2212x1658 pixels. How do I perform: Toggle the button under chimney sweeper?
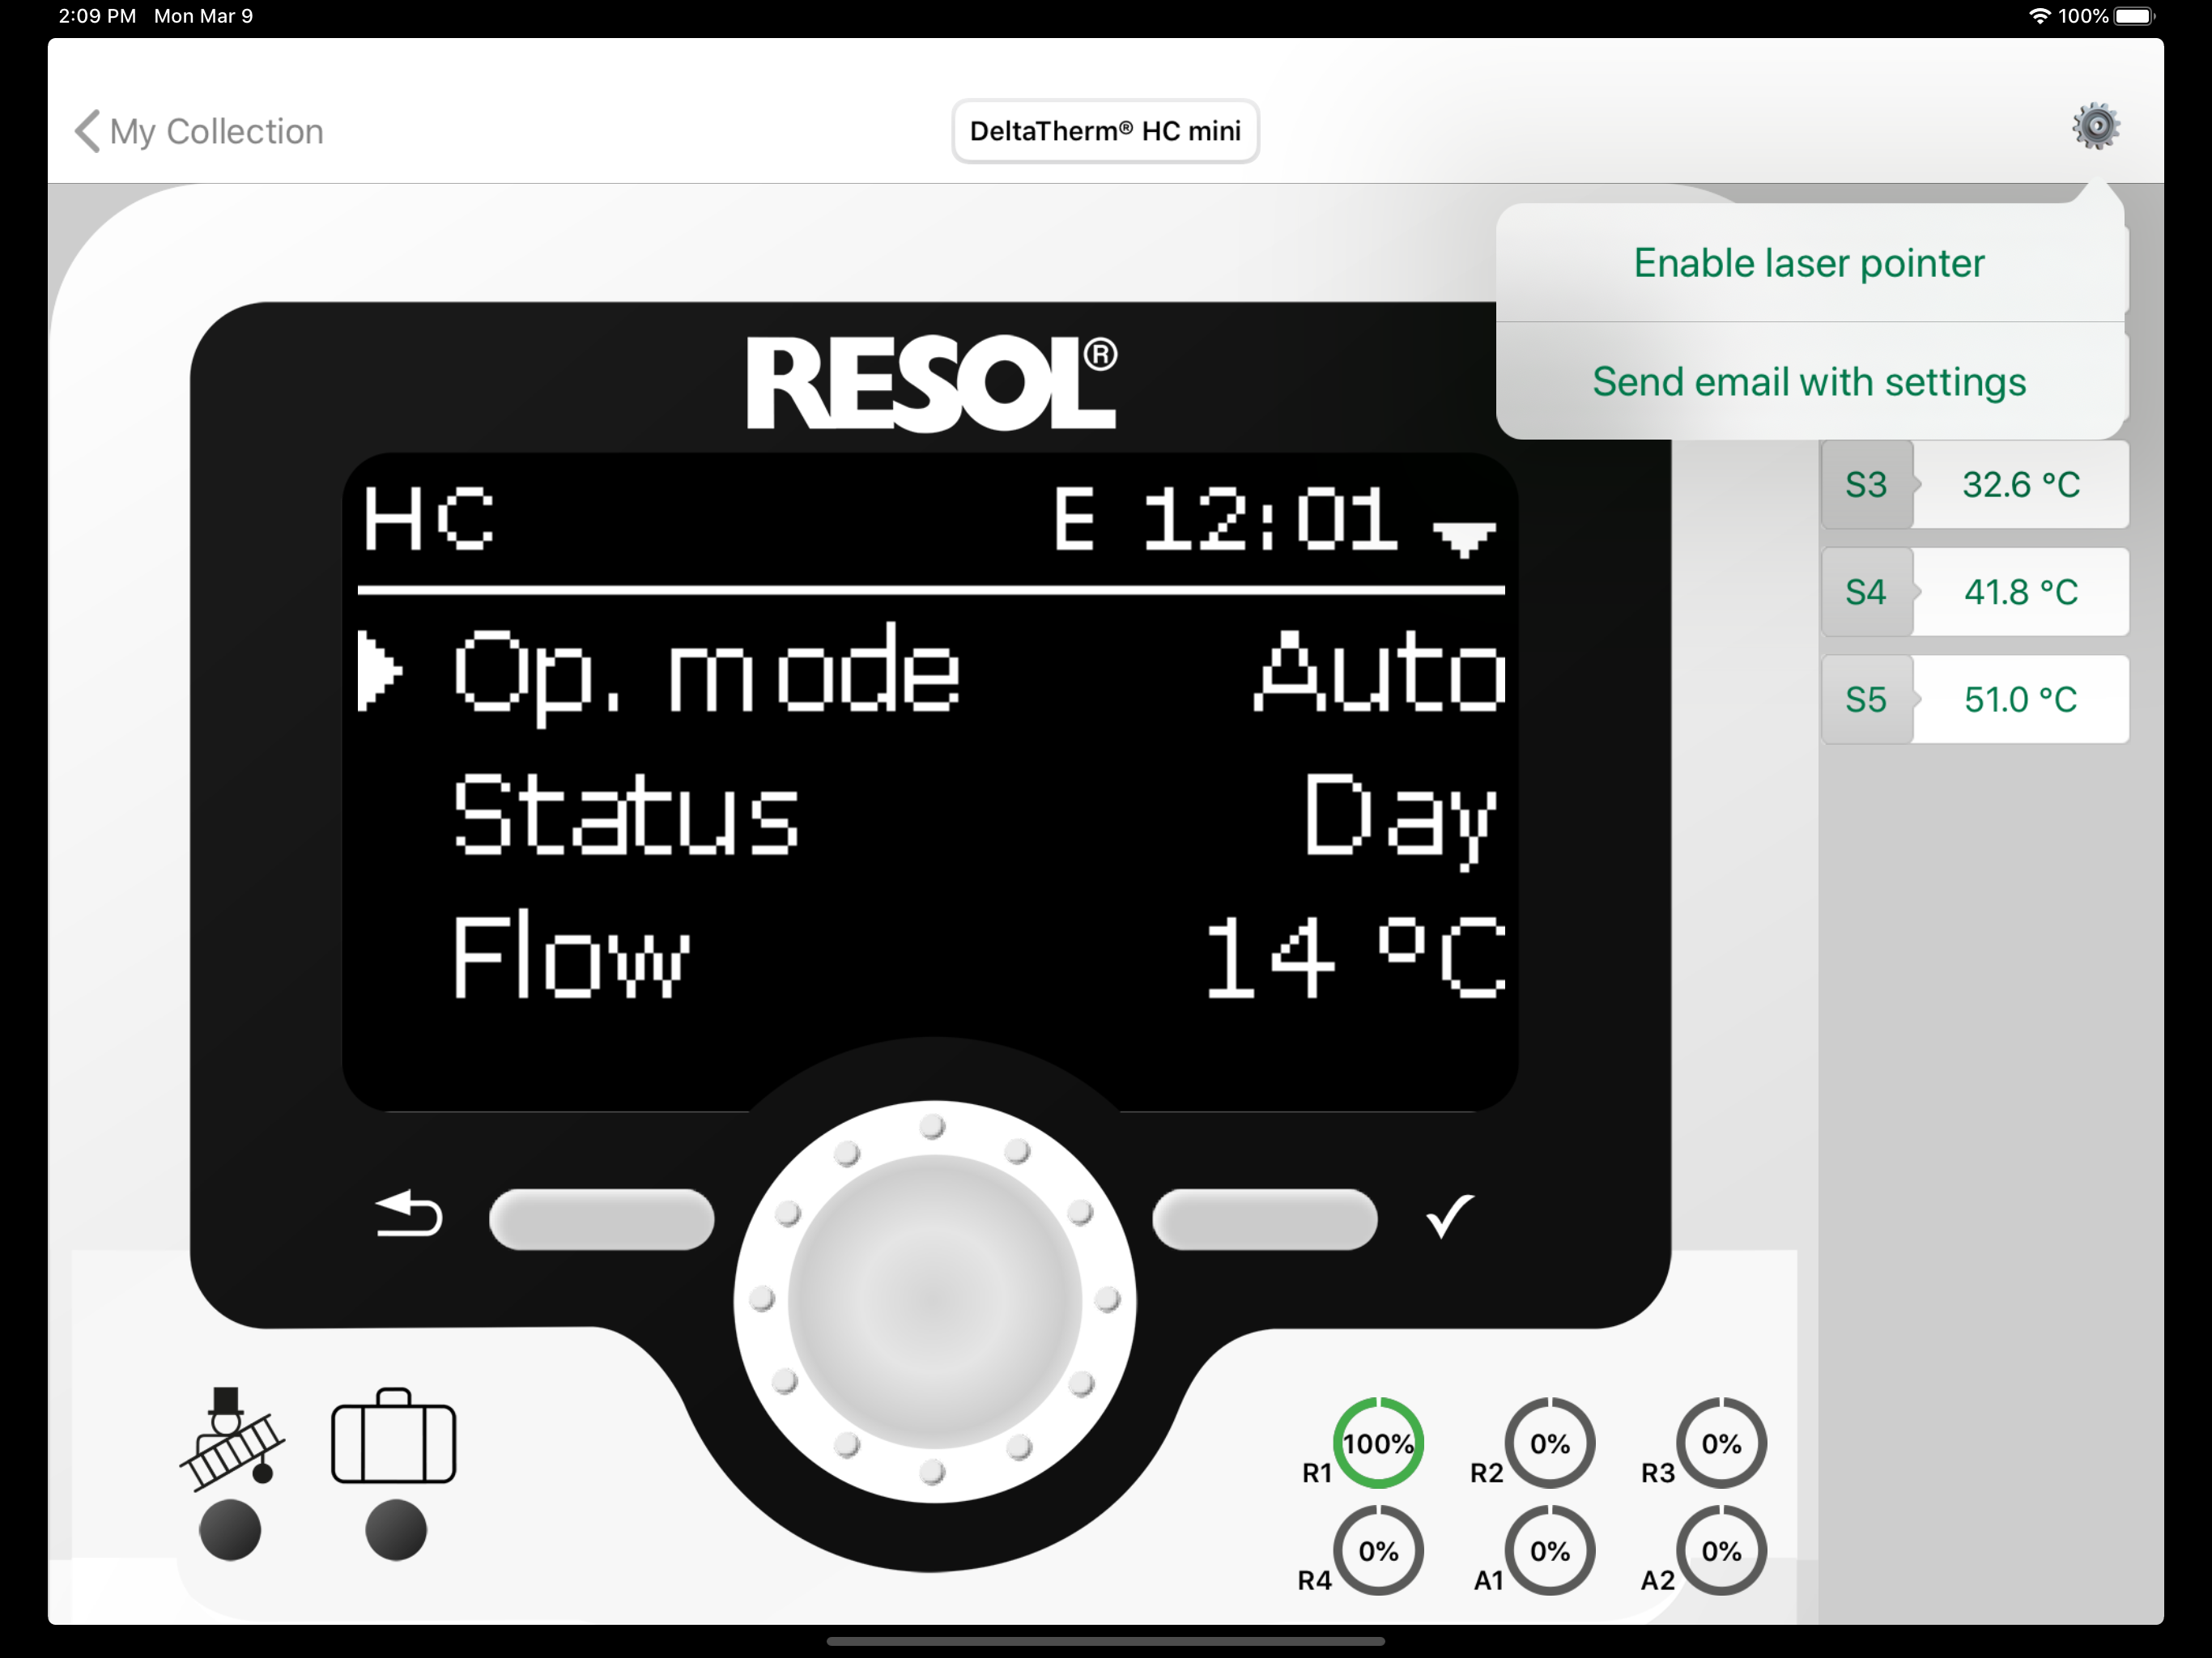[x=230, y=1529]
